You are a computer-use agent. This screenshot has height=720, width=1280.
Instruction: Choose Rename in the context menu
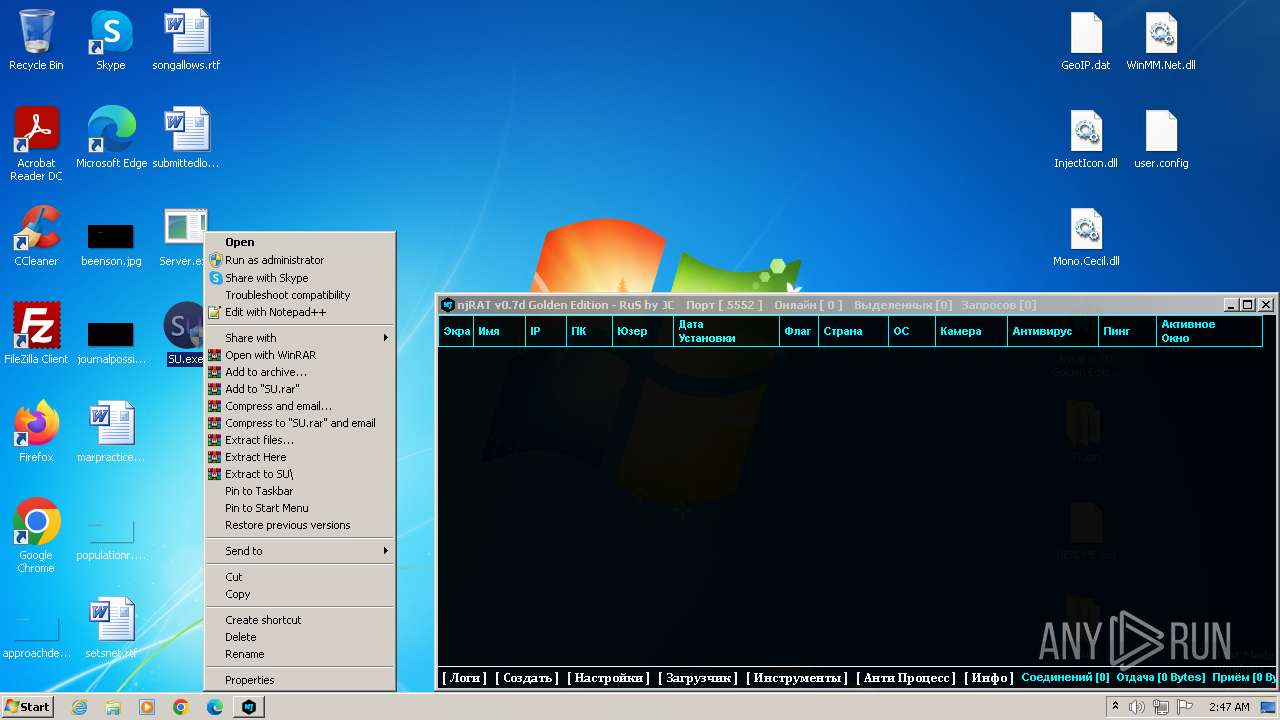300,654
